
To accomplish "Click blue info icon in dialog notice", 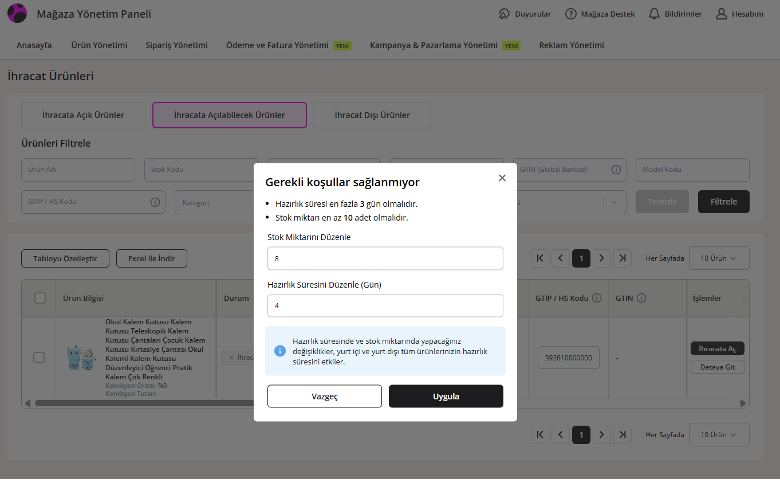I will click(280, 351).
